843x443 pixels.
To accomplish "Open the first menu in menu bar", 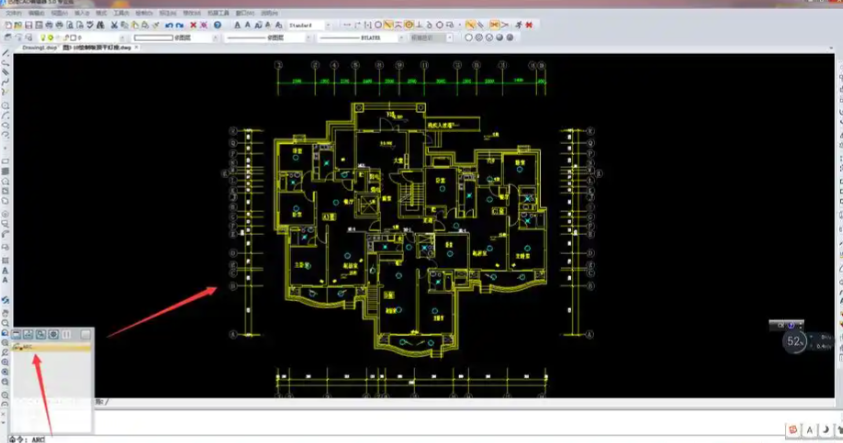I will tap(13, 13).
